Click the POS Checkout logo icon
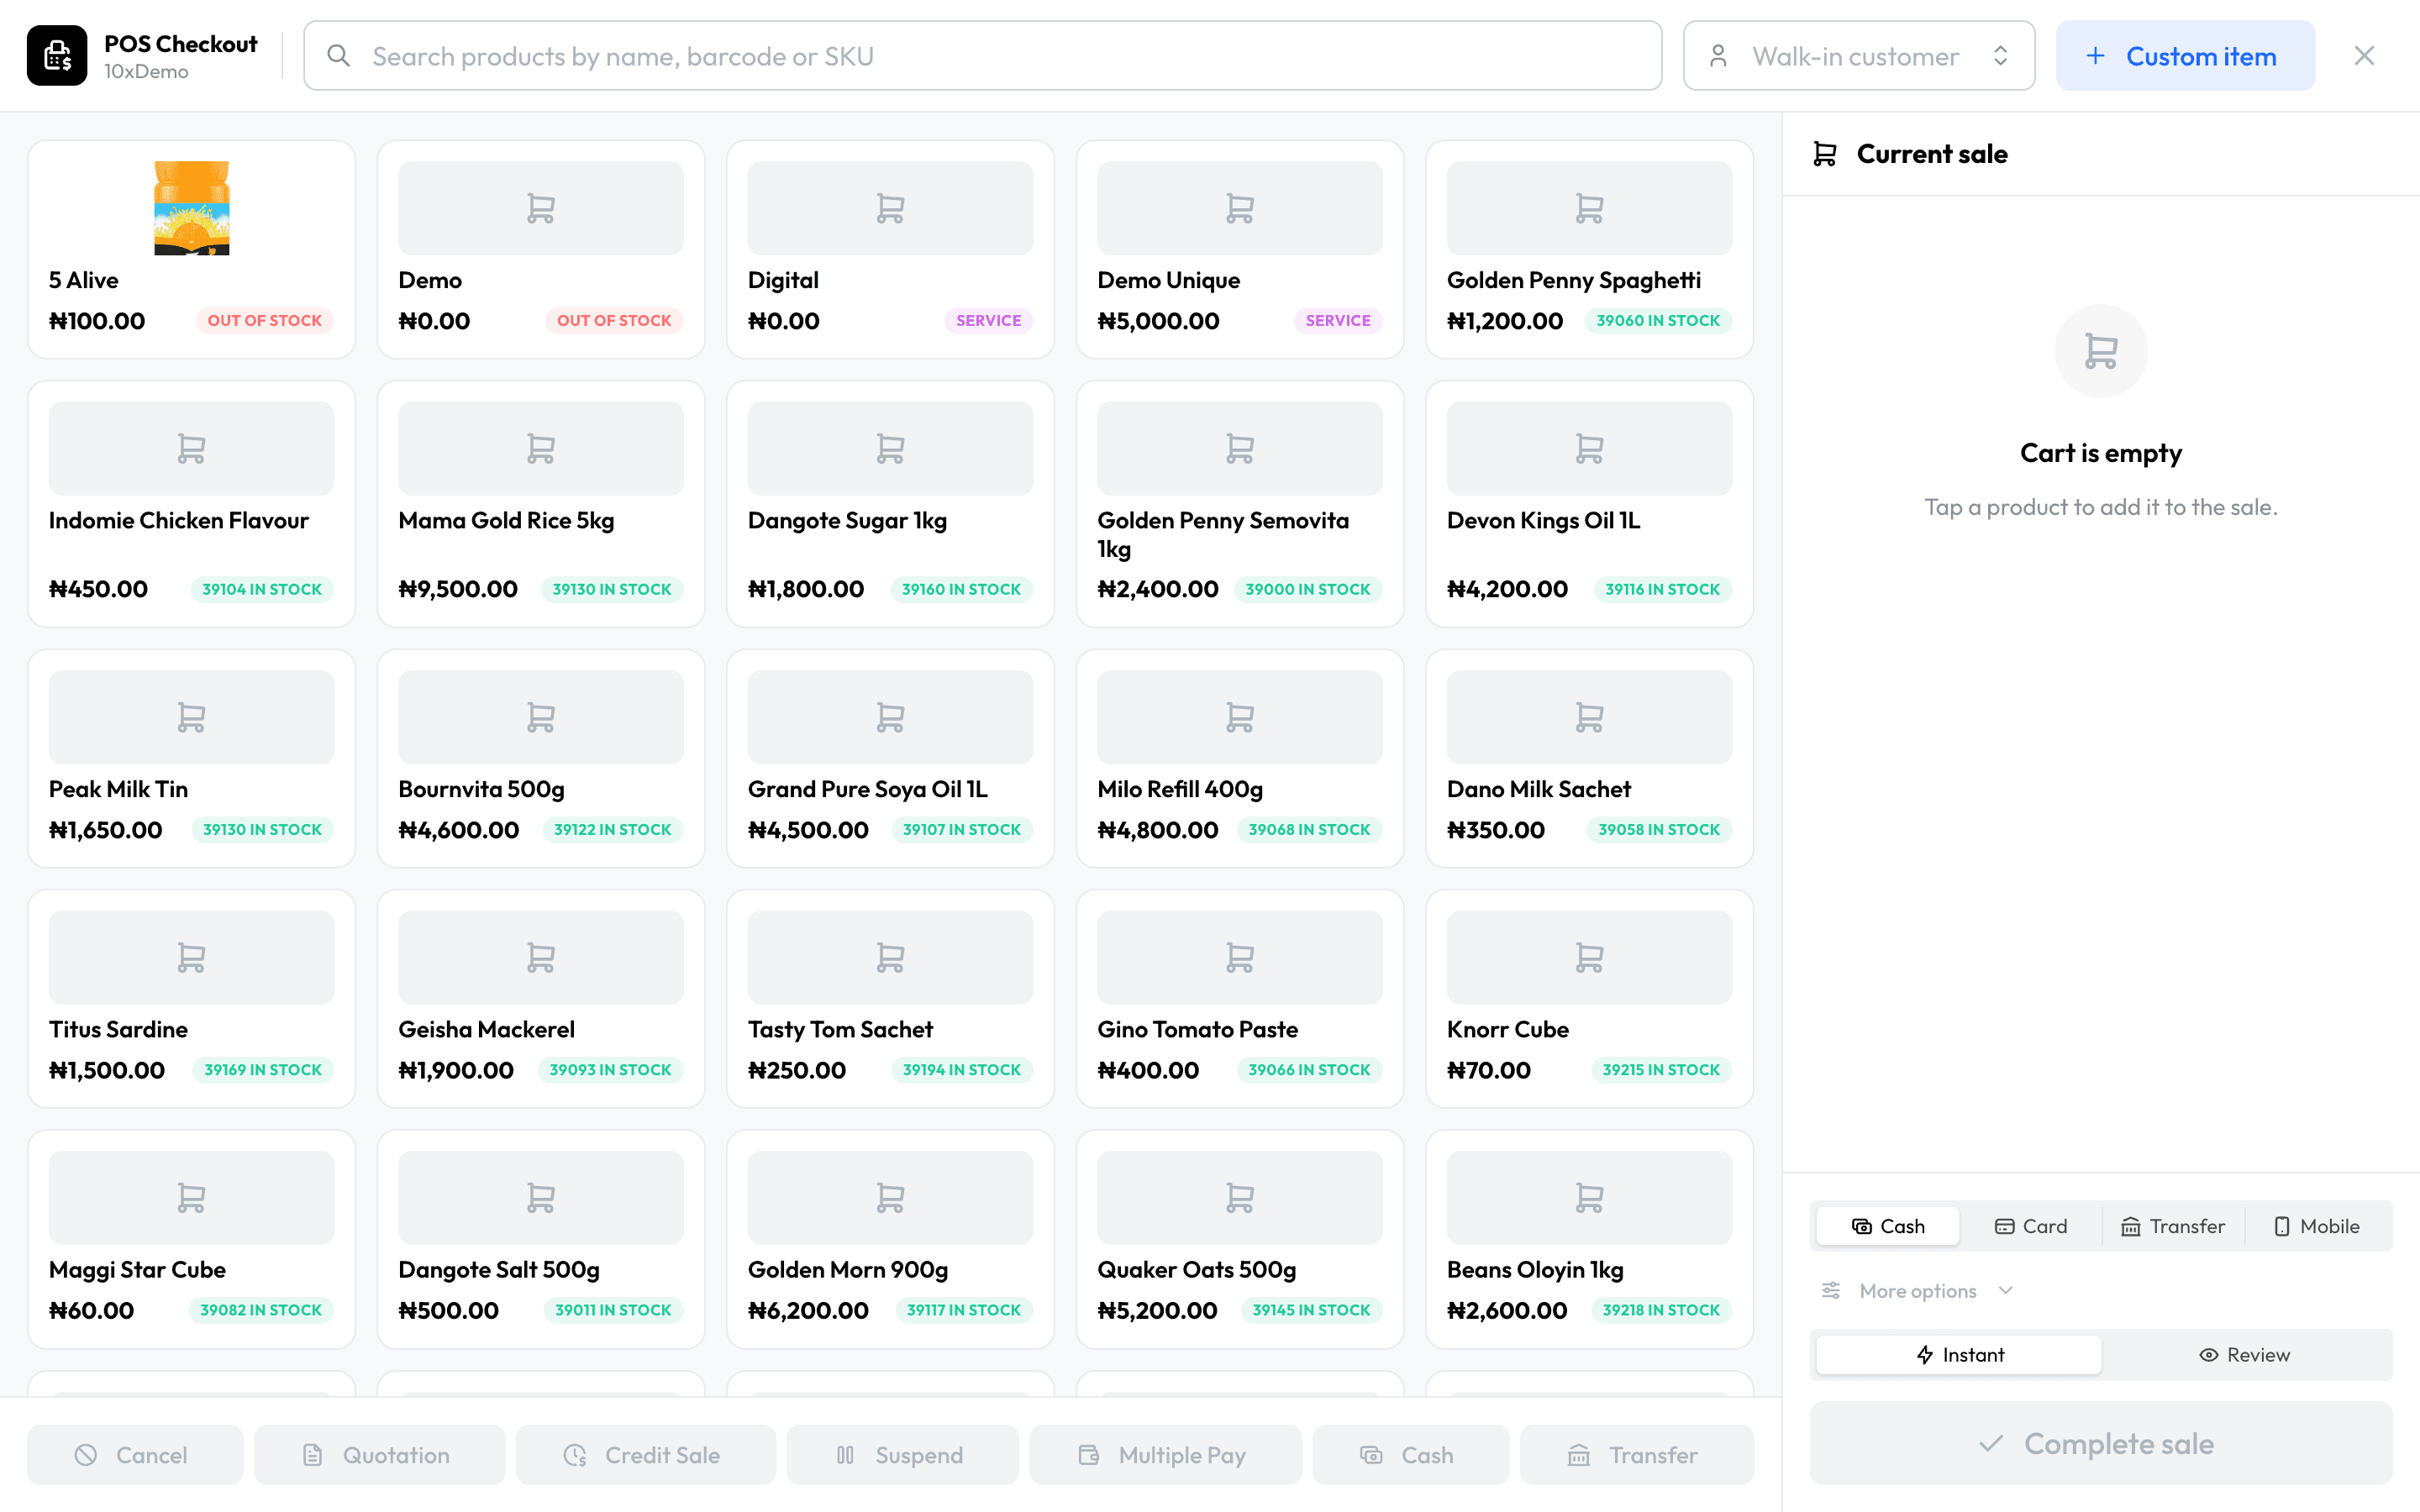 pos(57,56)
